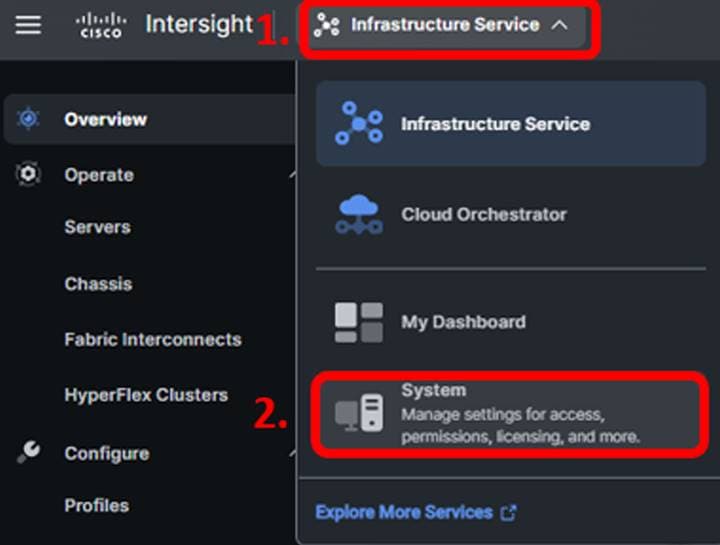720x545 pixels.
Task: Click the System description text
Action: click(520, 426)
